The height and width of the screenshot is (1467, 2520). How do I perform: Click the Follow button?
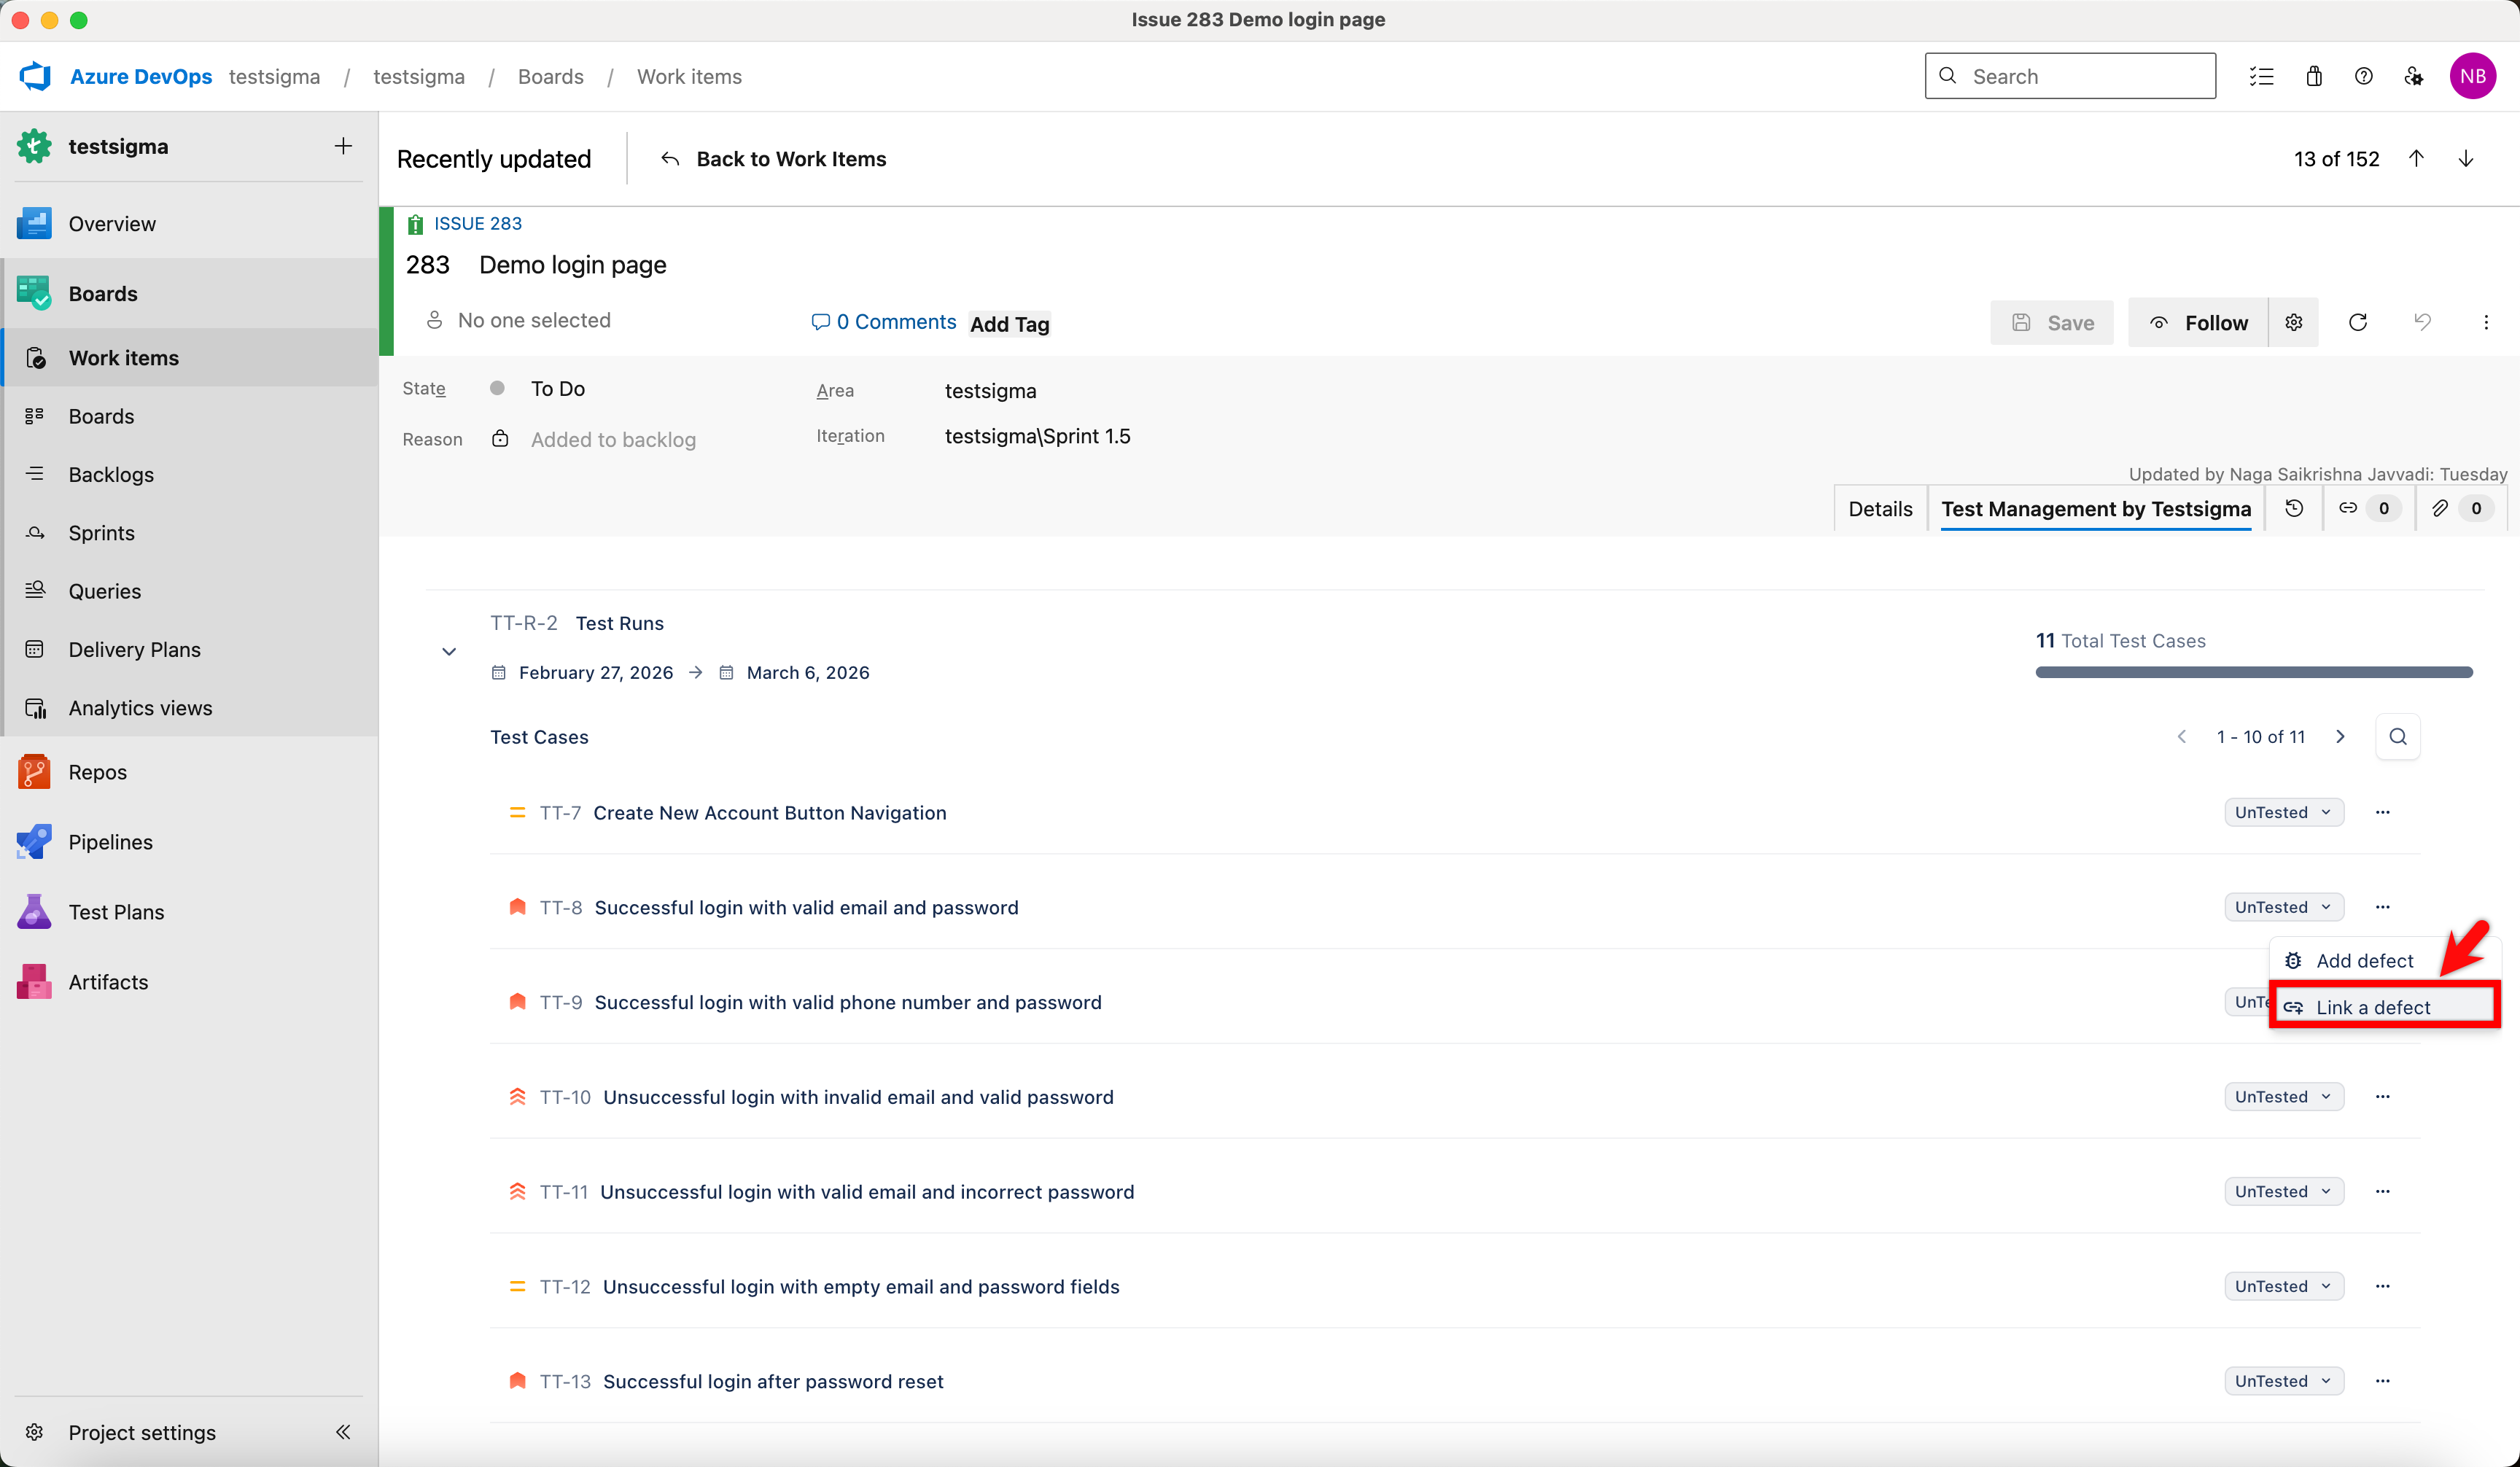click(2199, 322)
